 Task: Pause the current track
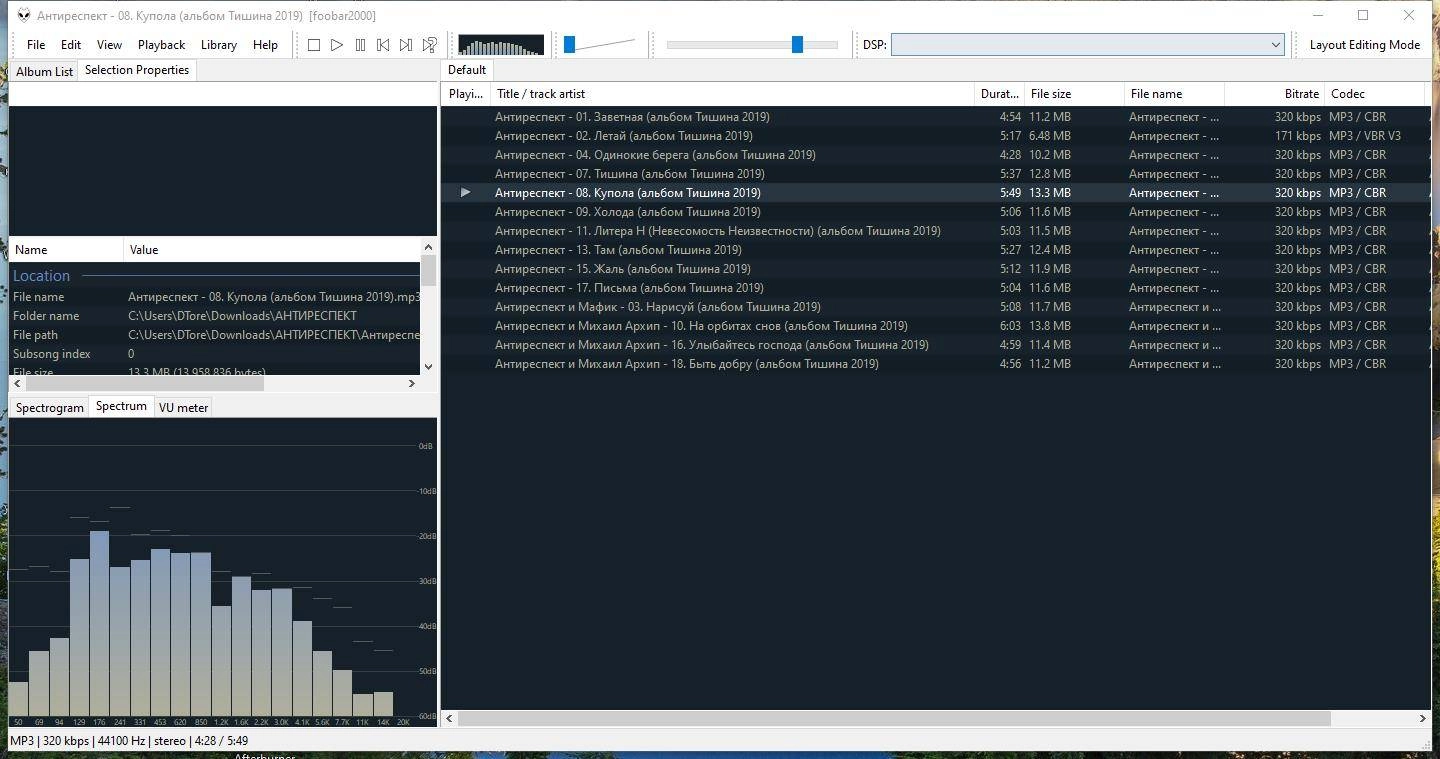tap(360, 45)
